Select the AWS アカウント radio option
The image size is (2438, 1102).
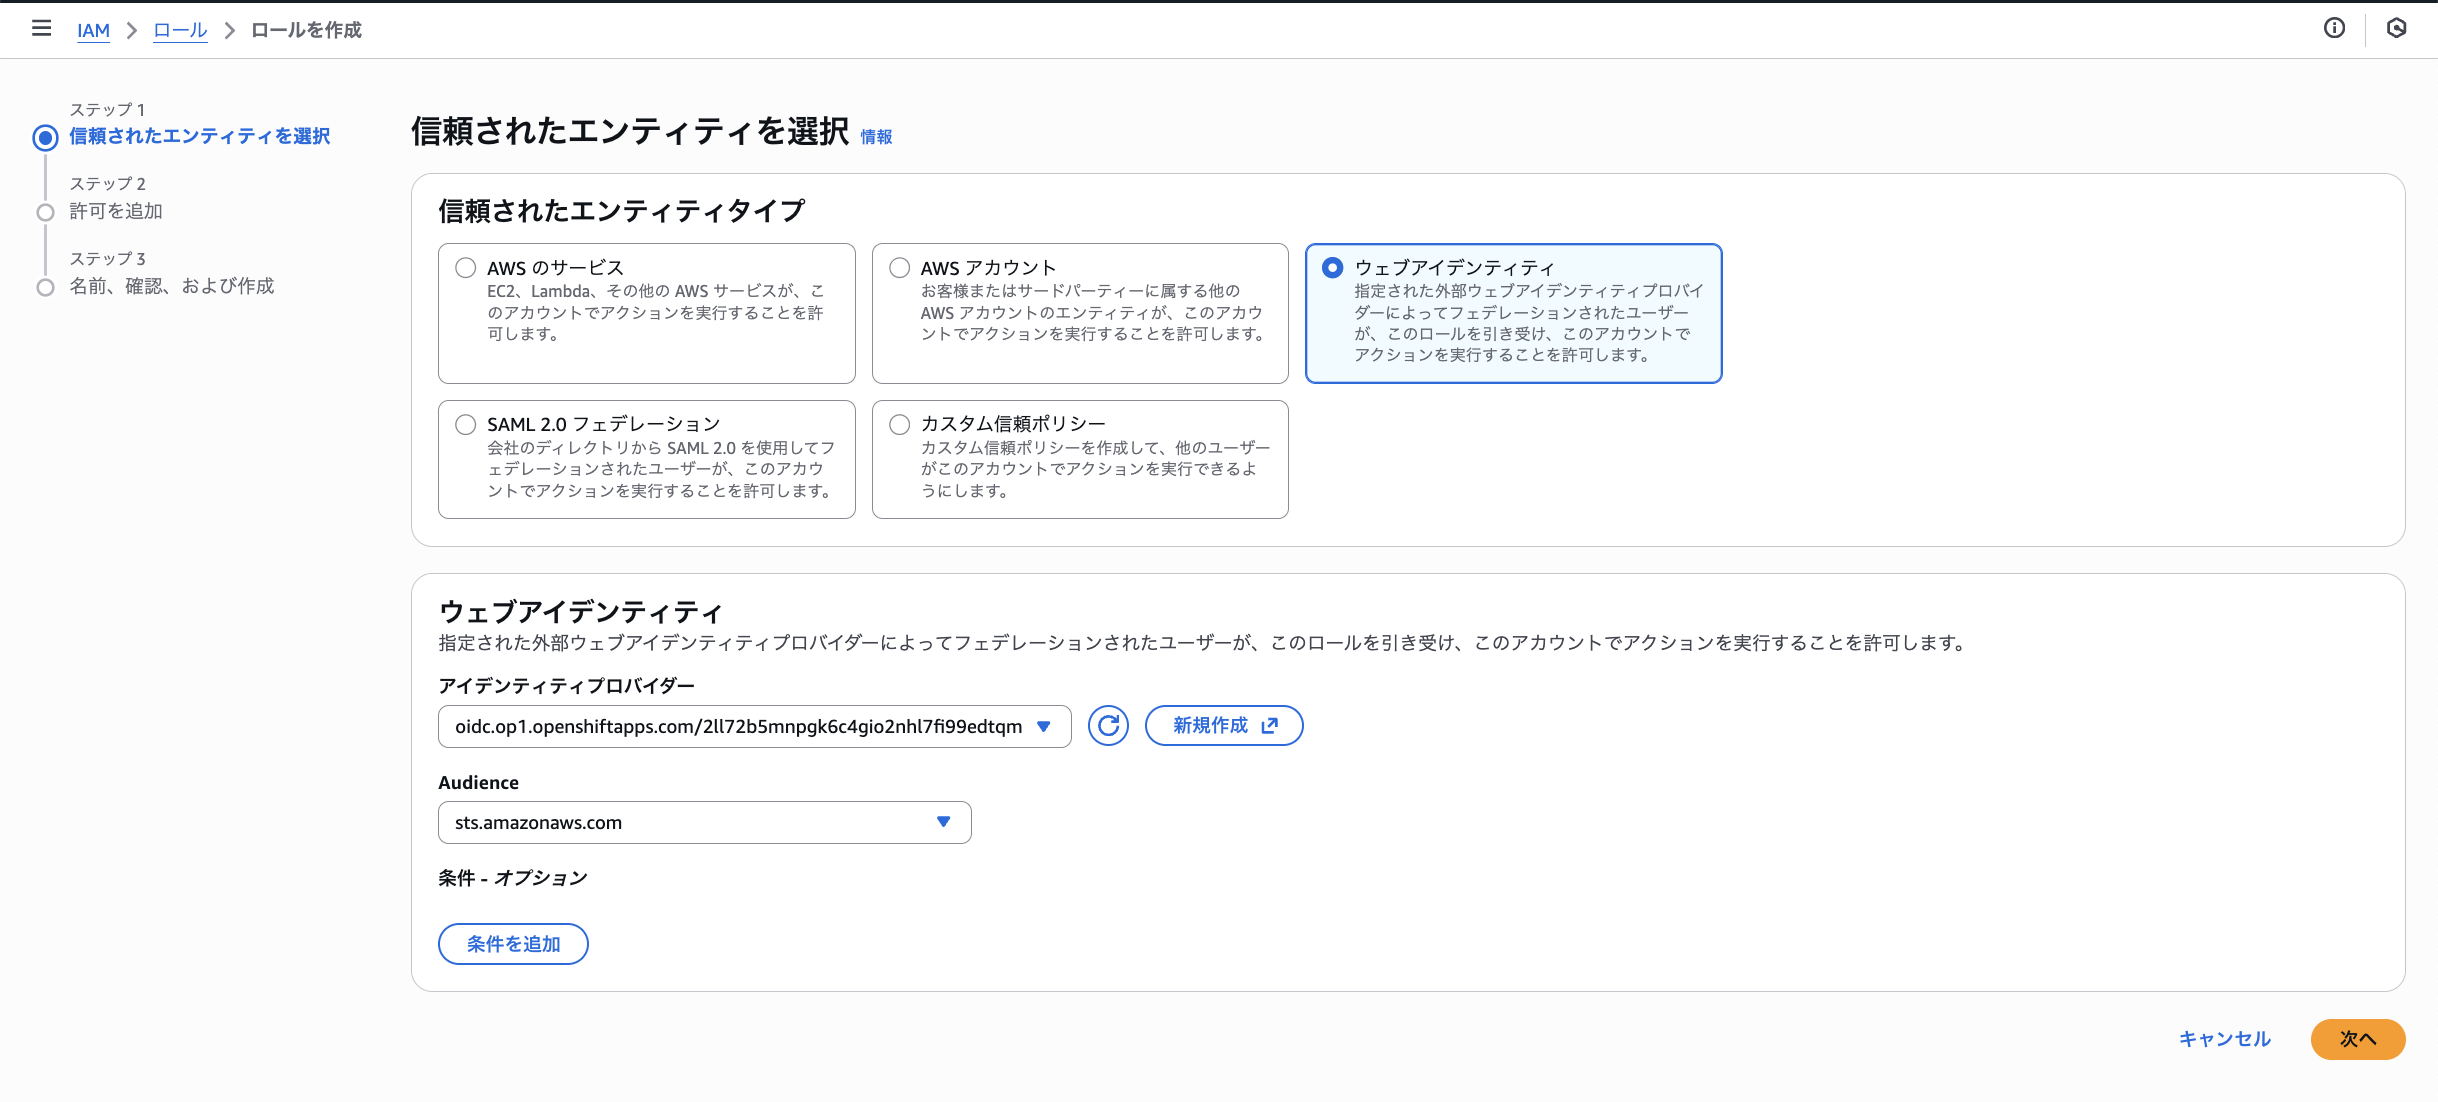point(900,268)
